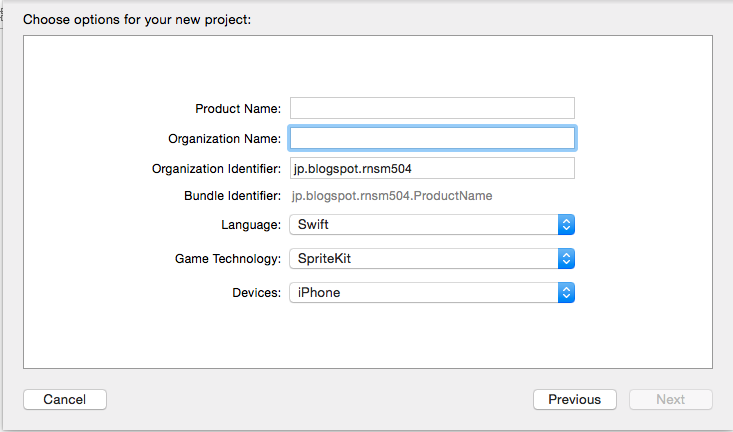Click the "Organization Identifier:" label
Screen dimensions: 733x432
216,168
